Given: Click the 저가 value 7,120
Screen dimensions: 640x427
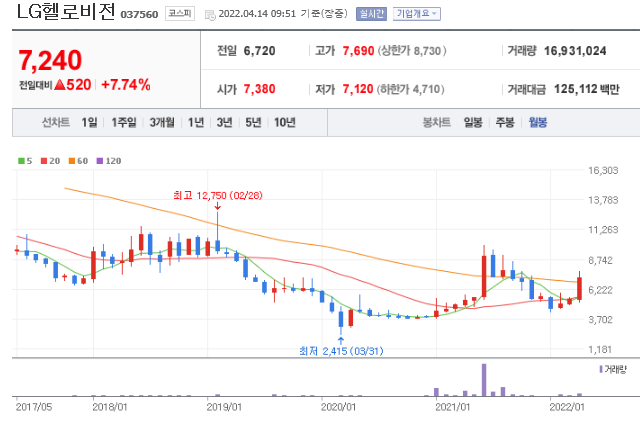Looking at the screenshot, I should point(358,89).
